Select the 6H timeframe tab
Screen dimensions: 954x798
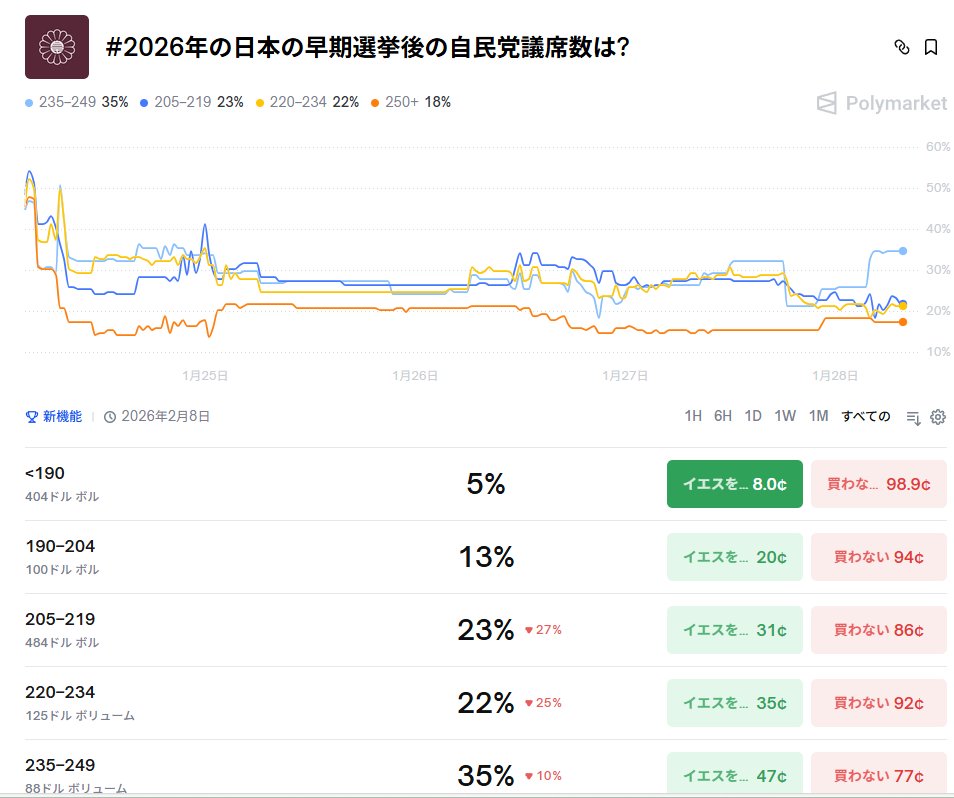pyautogui.click(x=723, y=416)
